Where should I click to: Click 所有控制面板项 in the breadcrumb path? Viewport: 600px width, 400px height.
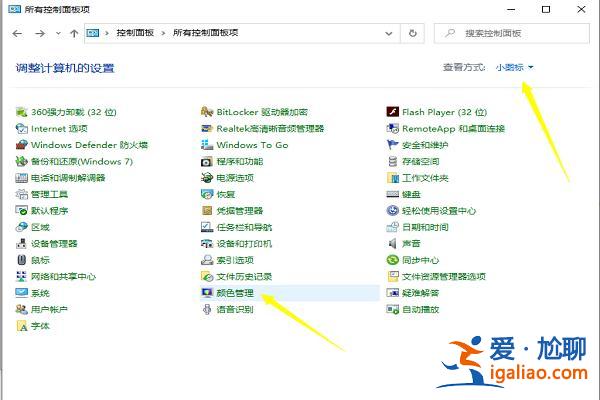tap(205, 33)
